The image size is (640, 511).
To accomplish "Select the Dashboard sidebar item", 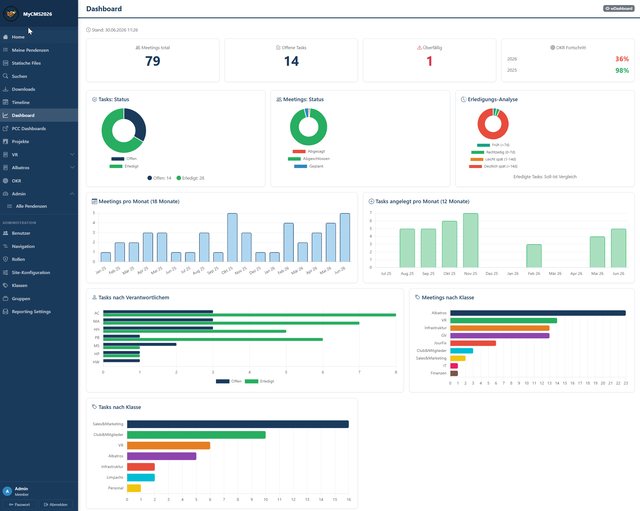I will coord(39,116).
